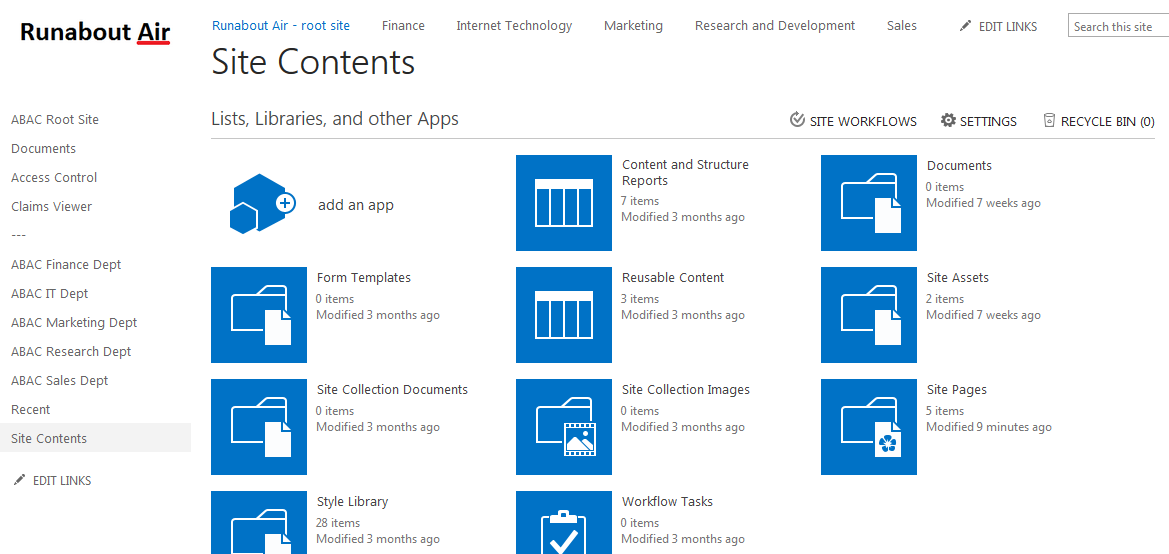Select Finance in top navigation

click(x=403, y=25)
